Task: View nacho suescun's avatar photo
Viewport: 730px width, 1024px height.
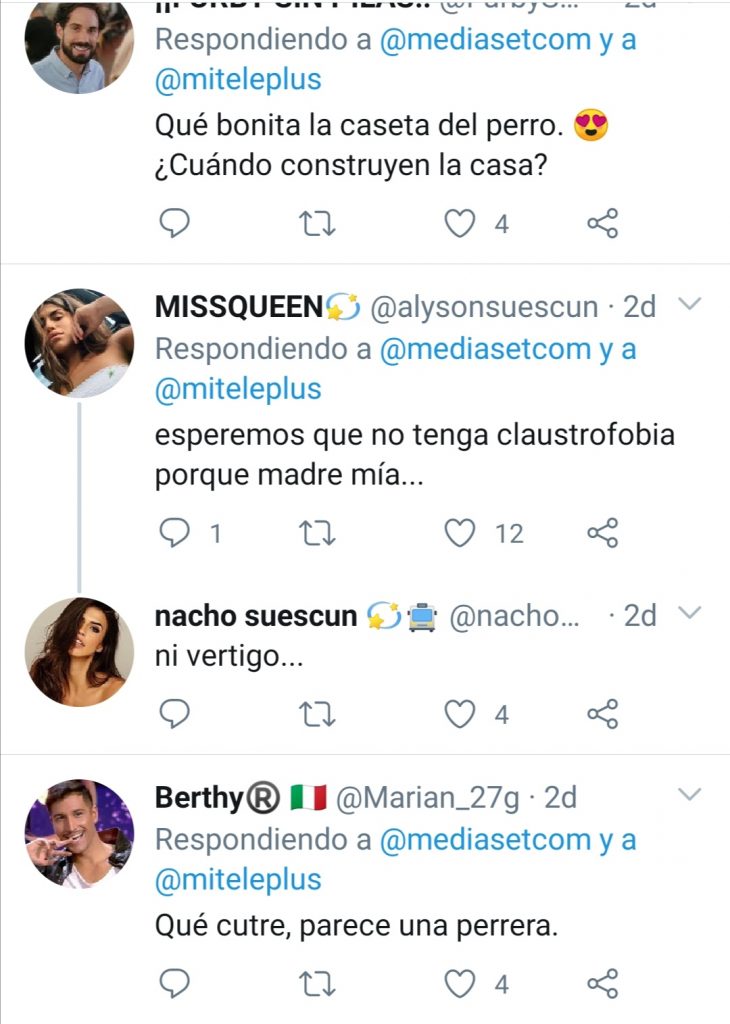Action: pyautogui.click(x=79, y=652)
